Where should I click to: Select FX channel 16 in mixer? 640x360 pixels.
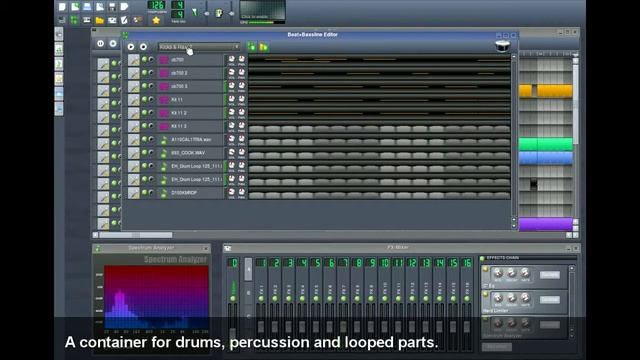point(467,263)
